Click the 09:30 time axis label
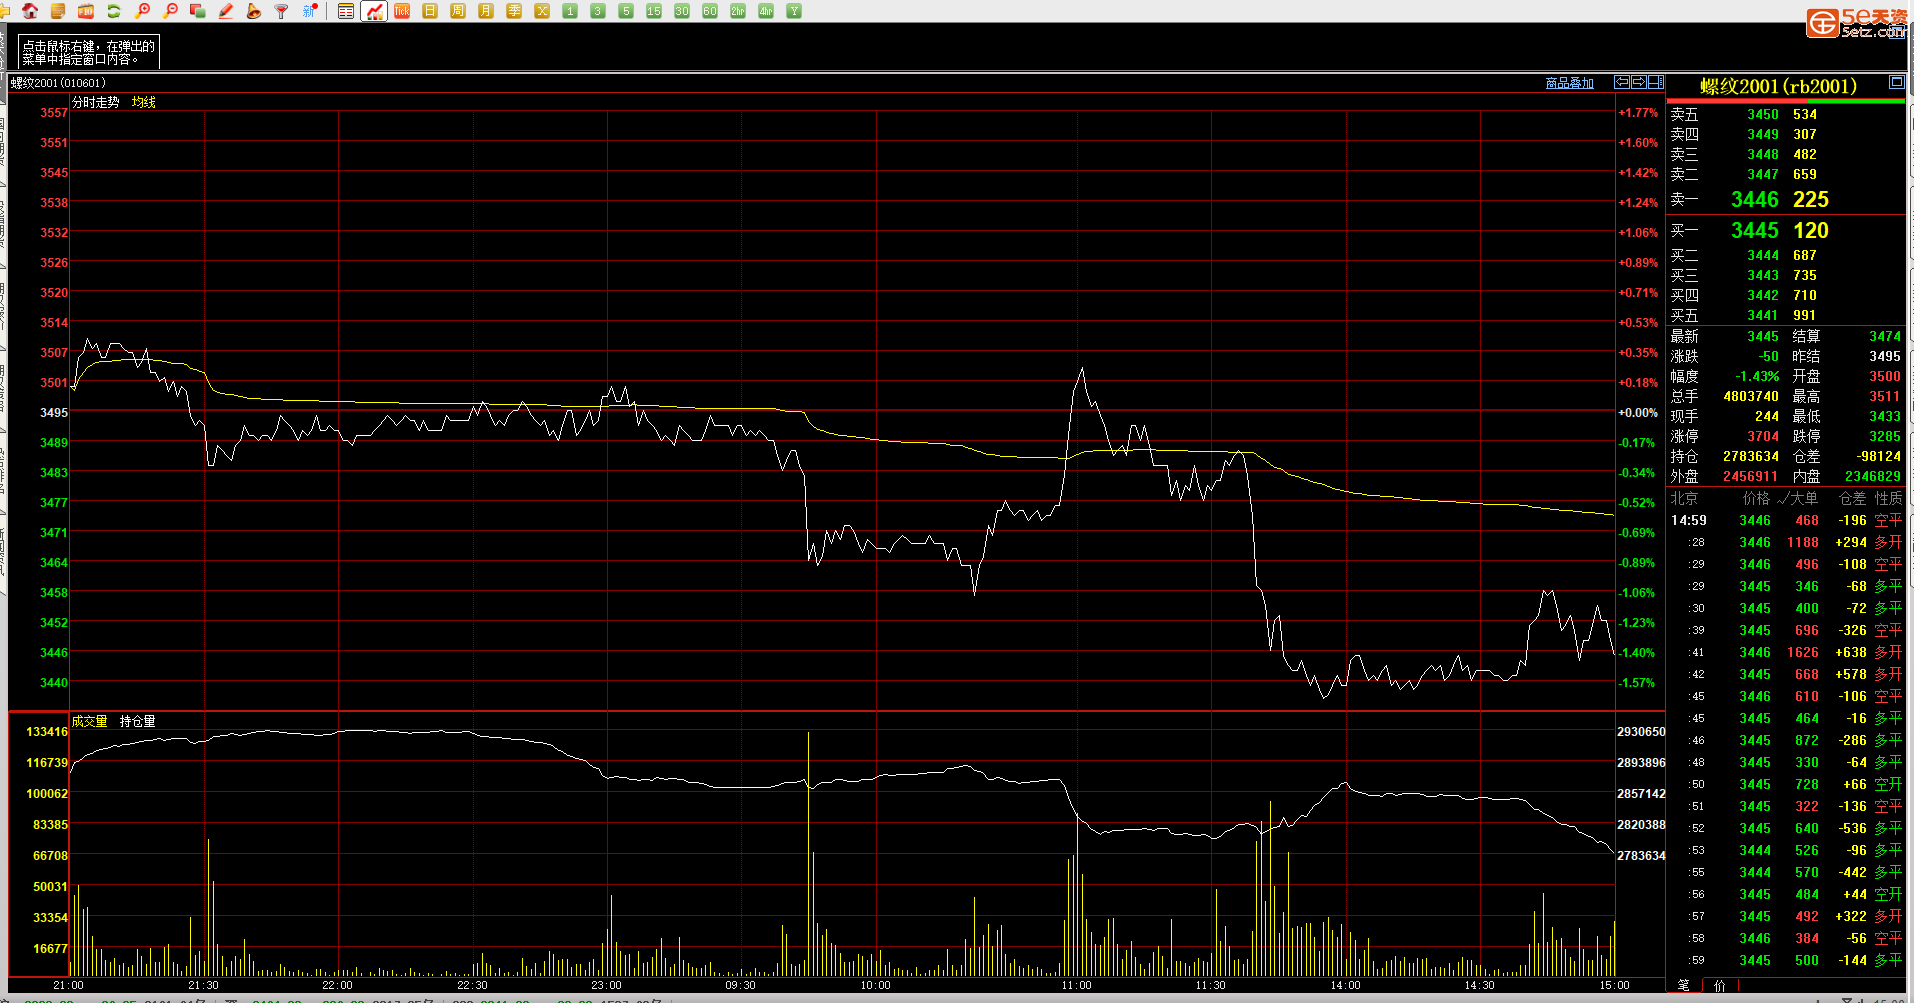 click(x=740, y=986)
